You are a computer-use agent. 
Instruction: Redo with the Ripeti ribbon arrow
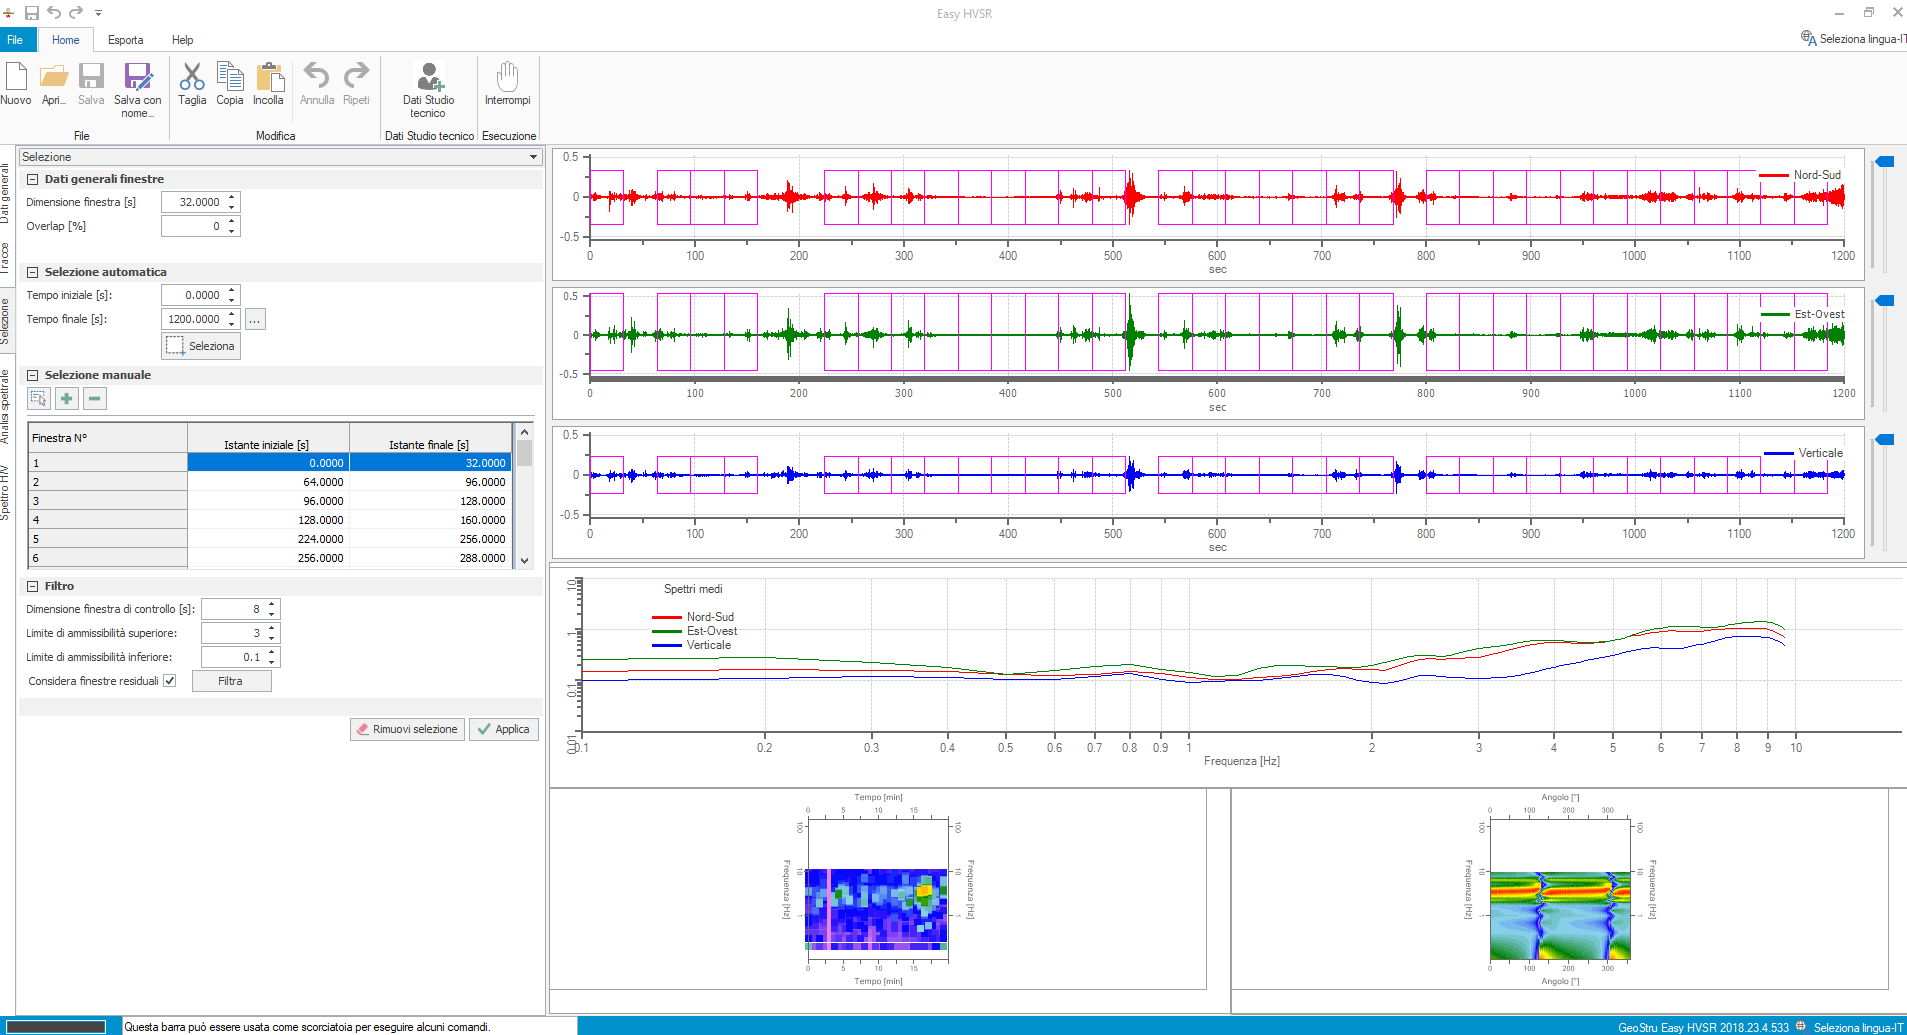click(x=356, y=84)
